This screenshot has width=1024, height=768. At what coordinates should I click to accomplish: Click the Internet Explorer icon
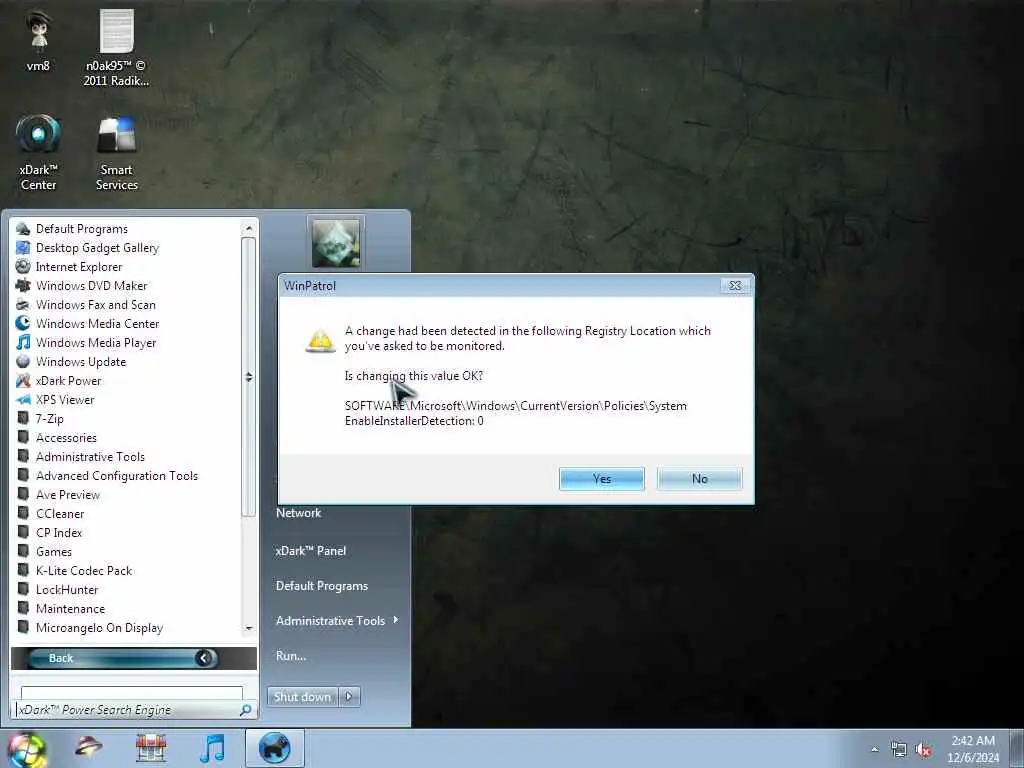[x=23, y=266]
